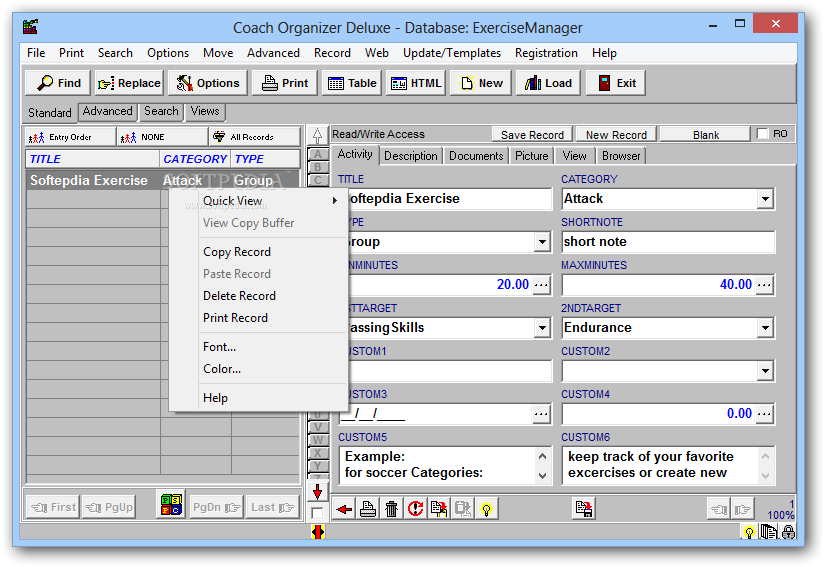Choose Delete Record from the context menu
This screenshot has width=825, height=567.
pyautogui.click(x=258, y=296)
